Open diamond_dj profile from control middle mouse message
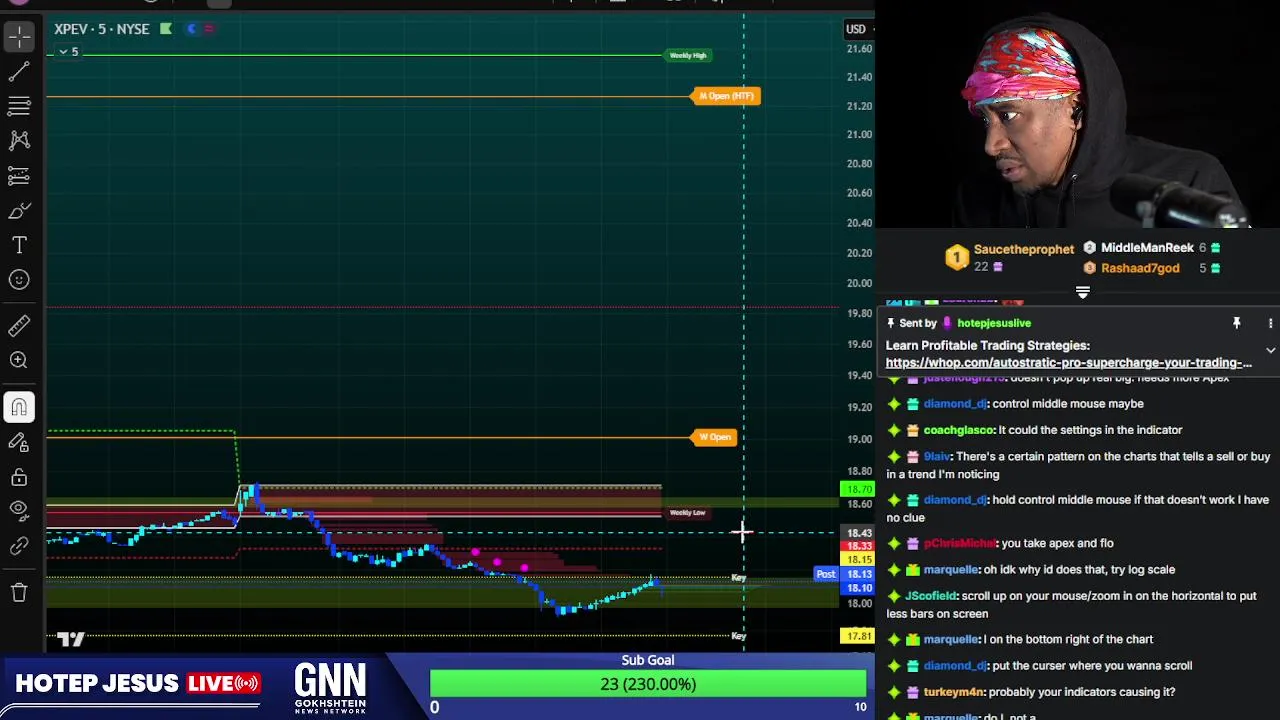This screenshot has width=1280, height=720. 954,404
